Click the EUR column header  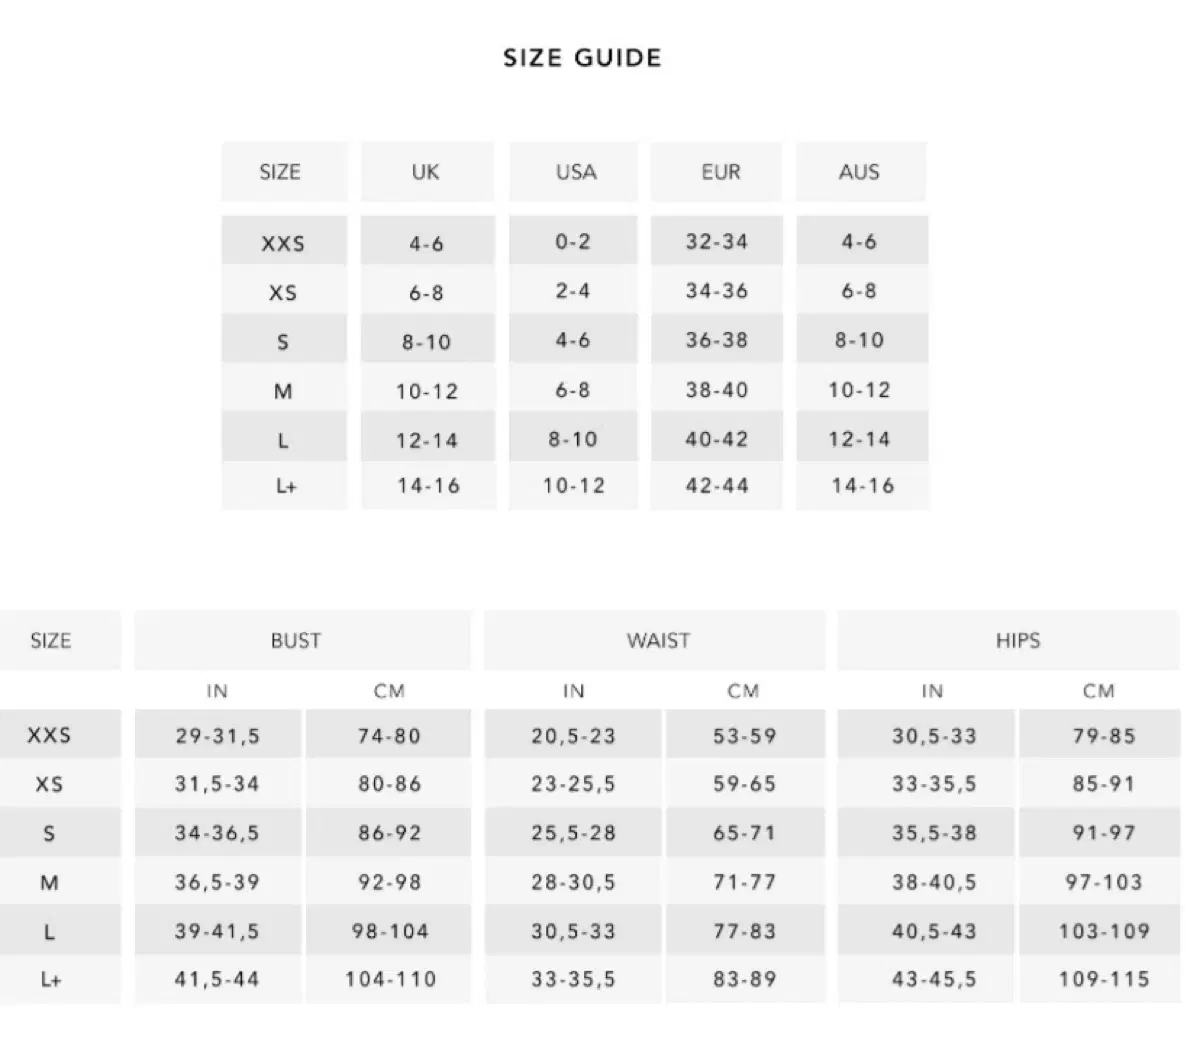[x=721, y=172]
